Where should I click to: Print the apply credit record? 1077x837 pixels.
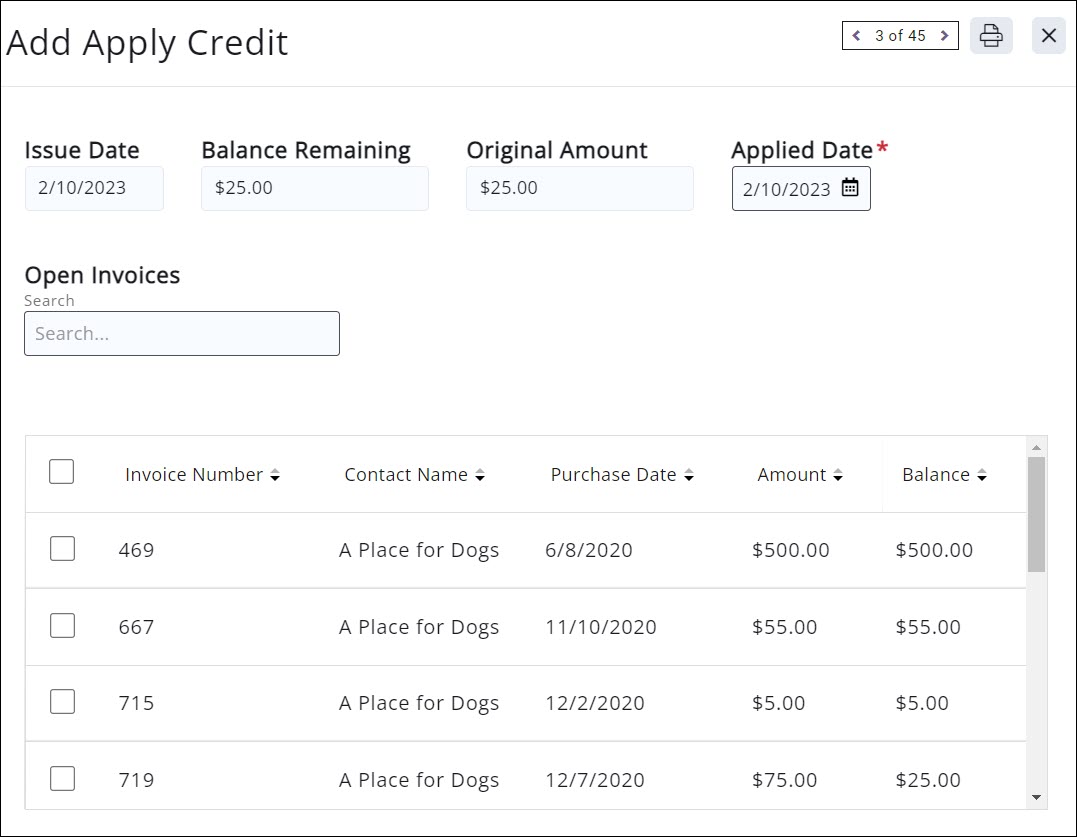(x=991, y=35)
